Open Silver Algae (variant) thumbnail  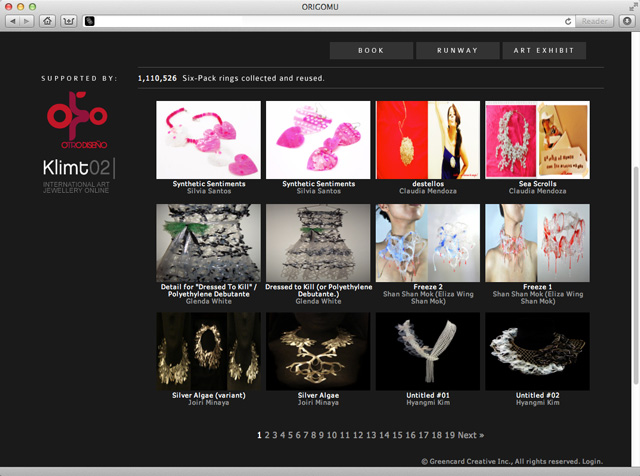point(208,351)
